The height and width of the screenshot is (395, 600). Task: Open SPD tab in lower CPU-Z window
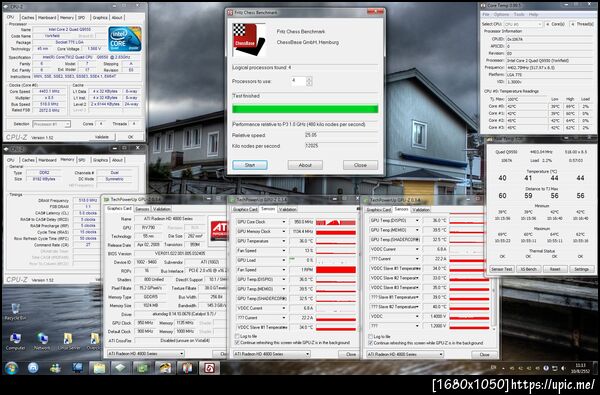pyautogui.click(x=82, y=160)
